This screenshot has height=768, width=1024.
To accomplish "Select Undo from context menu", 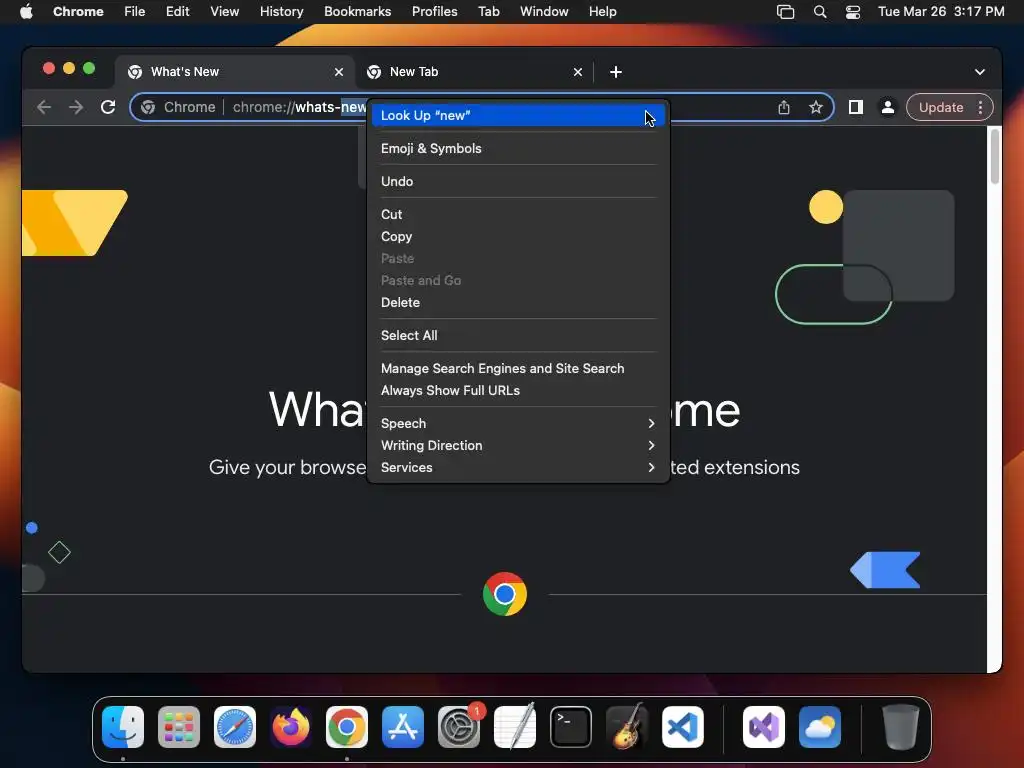I will (x=519, y=182).
